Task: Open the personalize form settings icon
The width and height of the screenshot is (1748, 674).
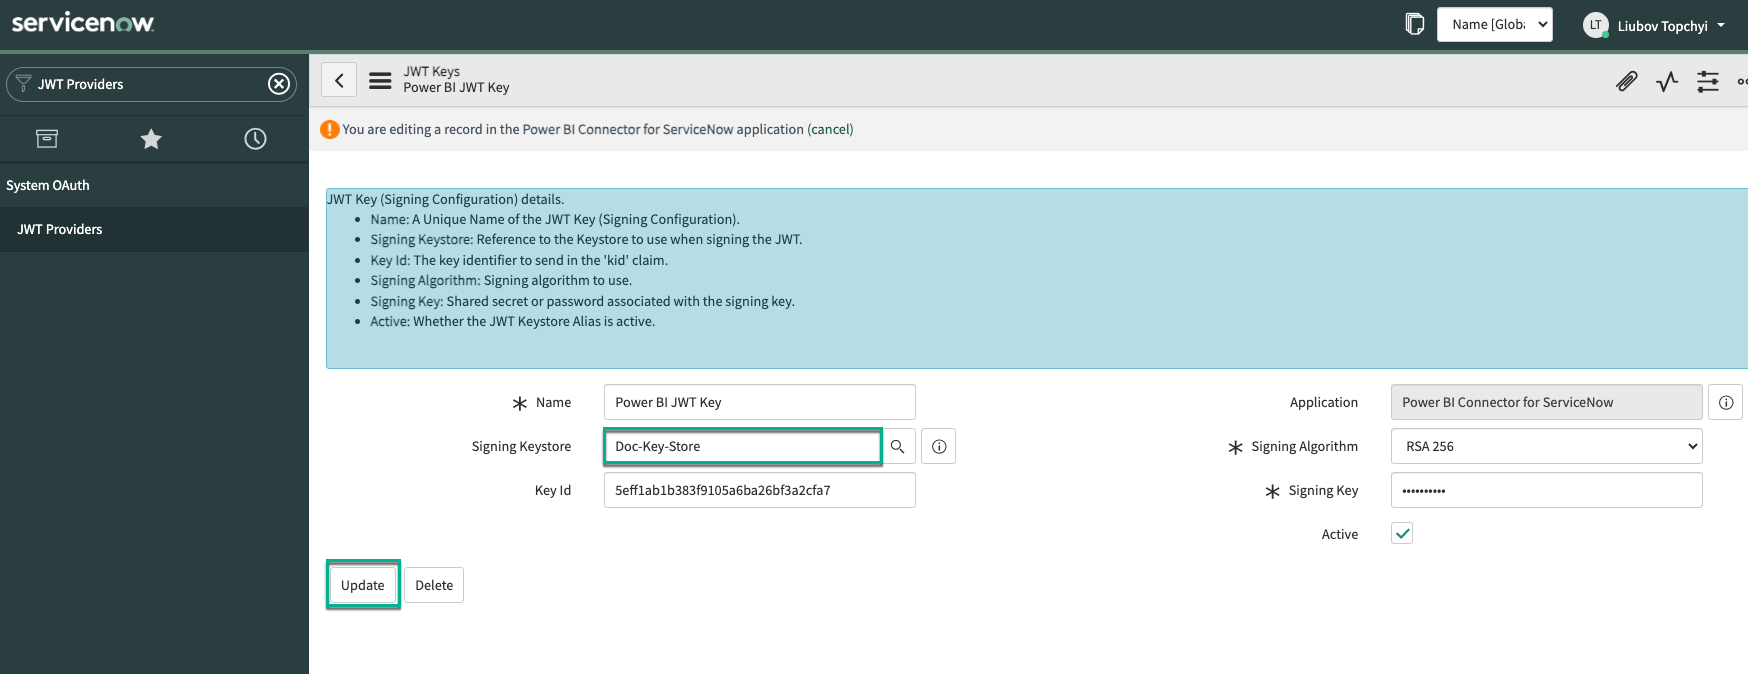Action: 1707,82
